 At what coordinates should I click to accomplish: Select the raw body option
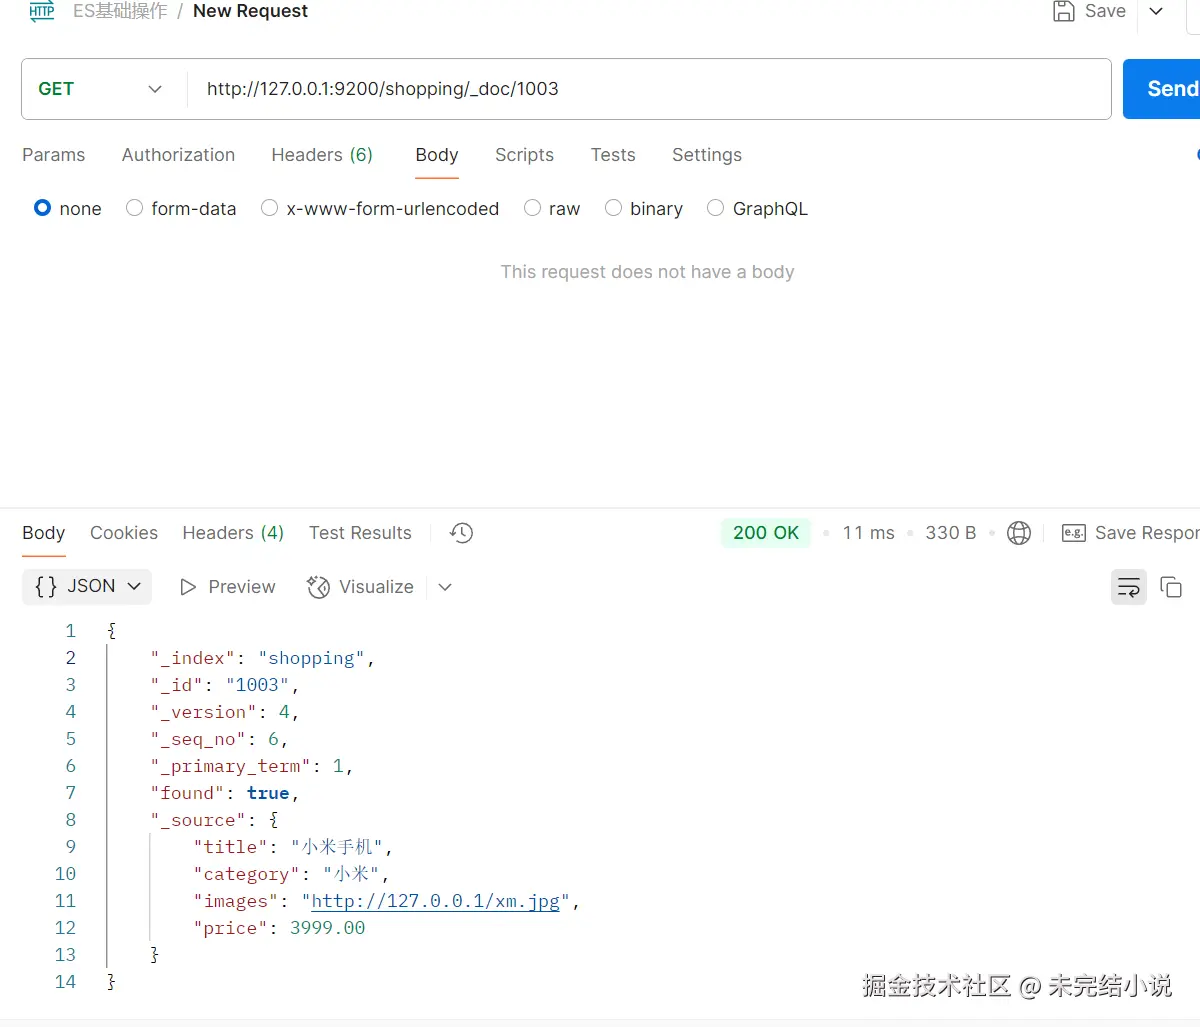532,208
